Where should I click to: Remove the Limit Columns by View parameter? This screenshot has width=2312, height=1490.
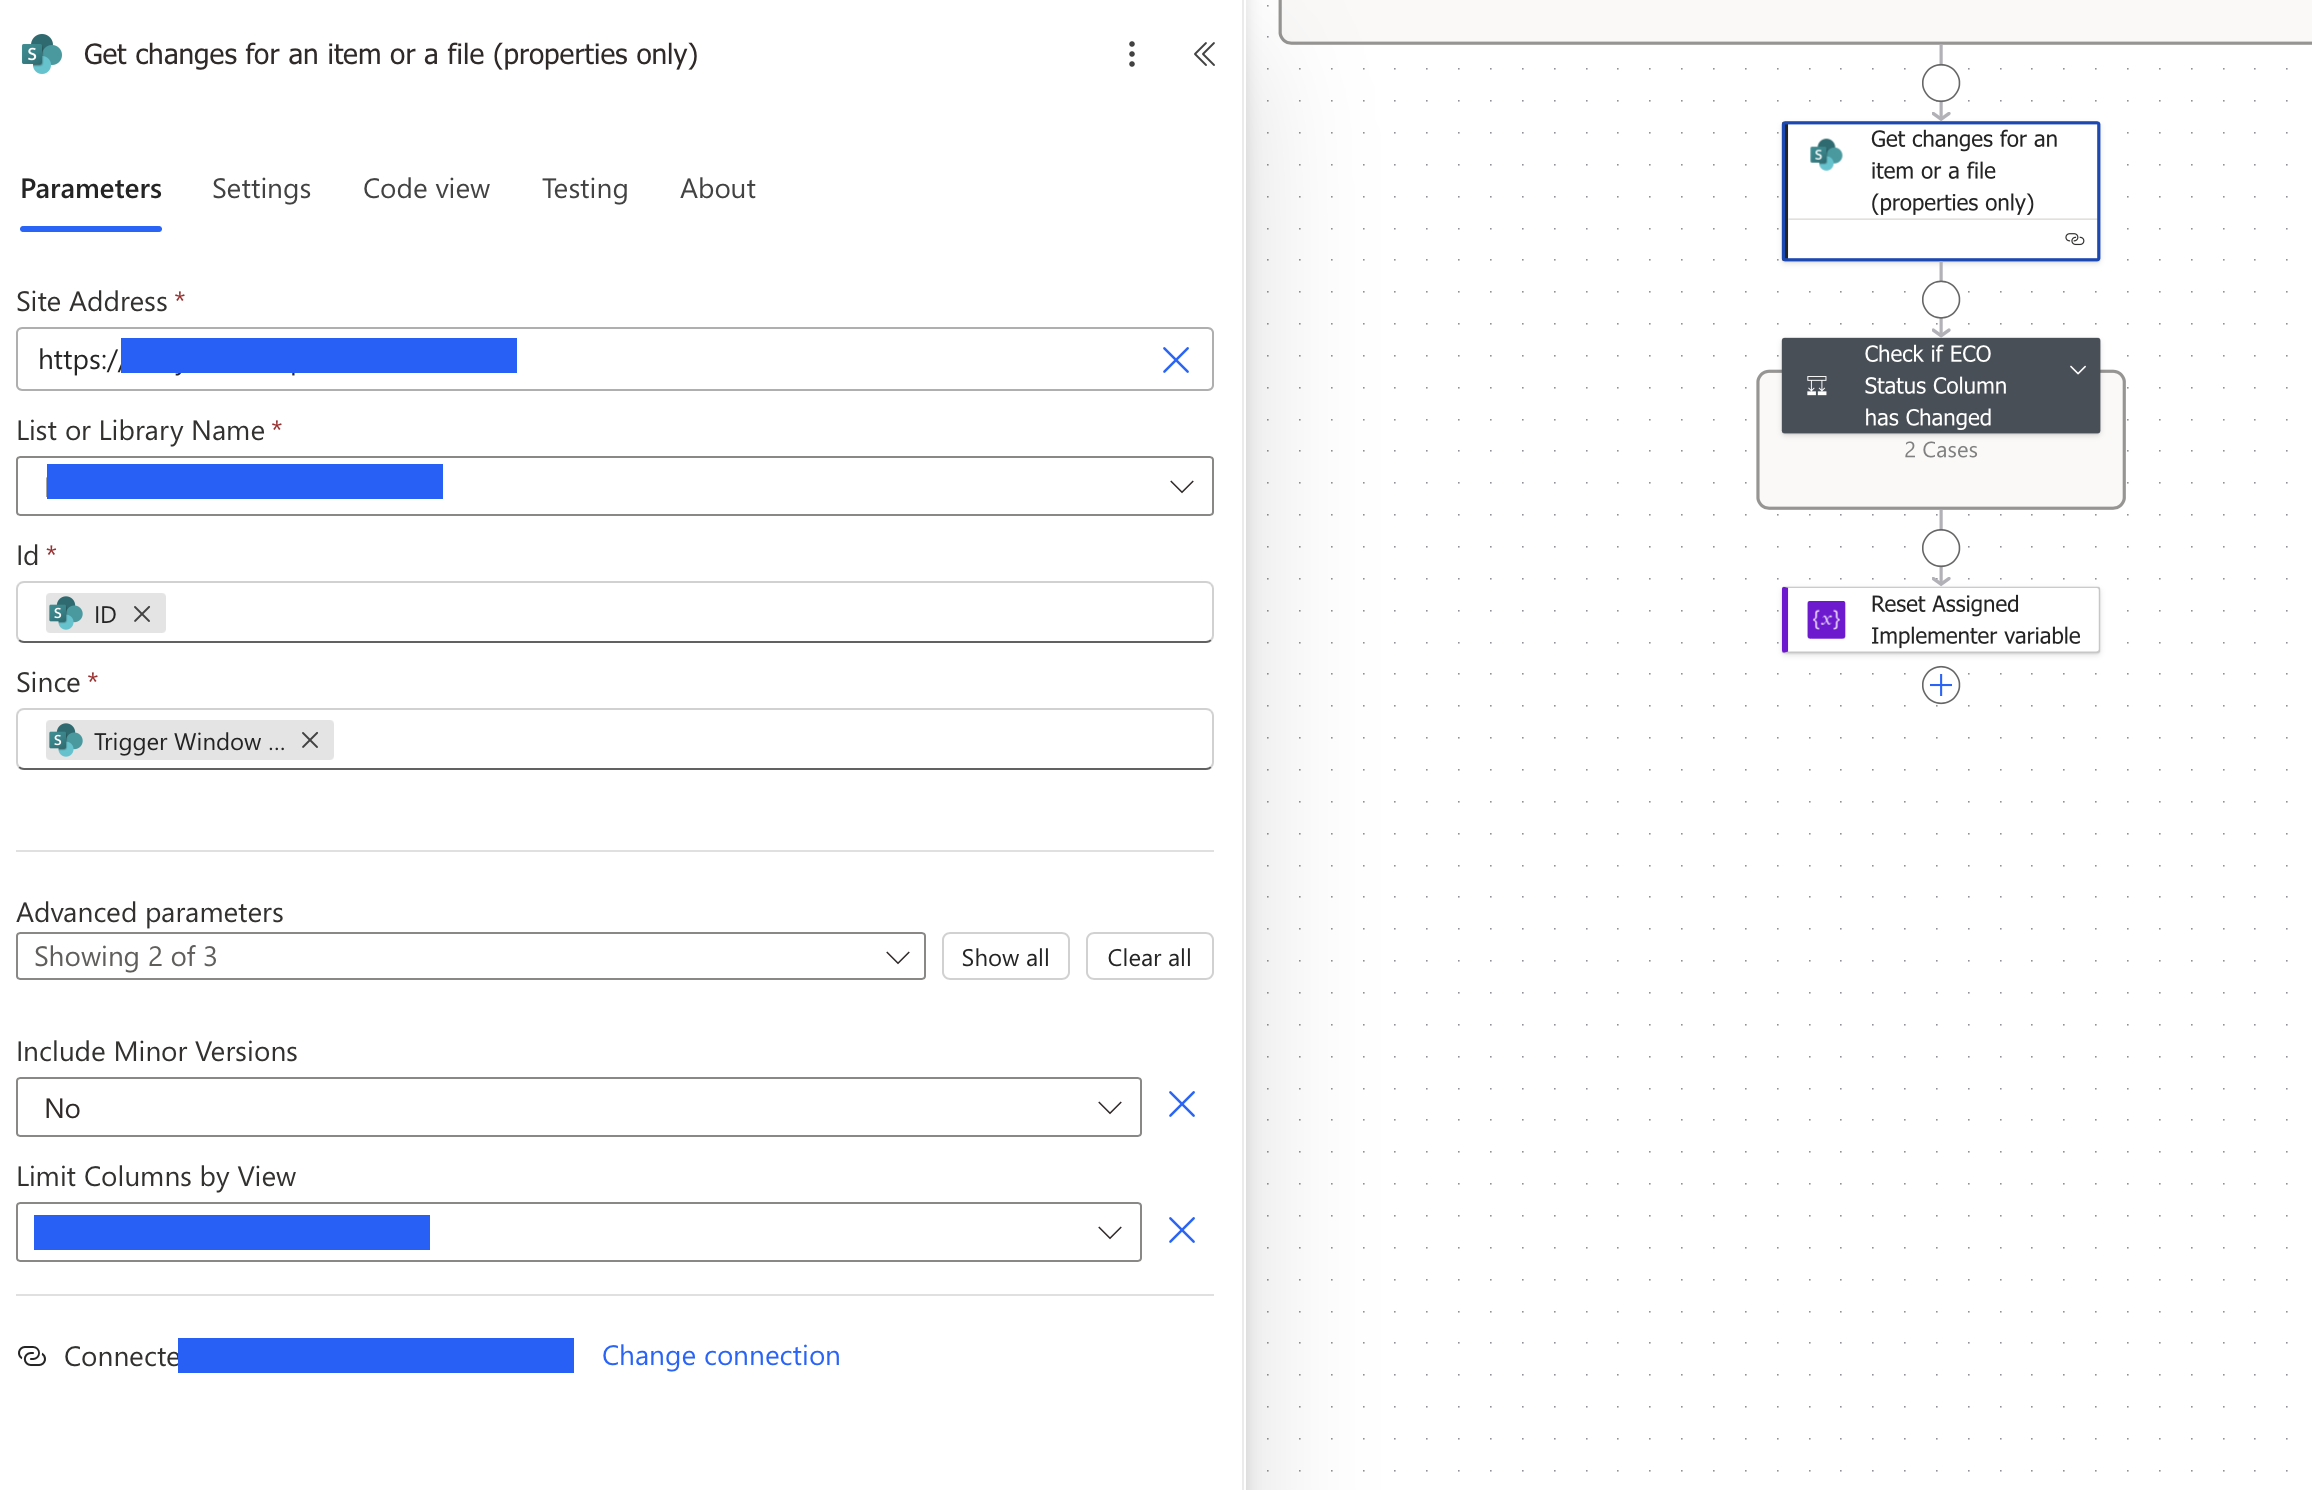point(1181,1230)
